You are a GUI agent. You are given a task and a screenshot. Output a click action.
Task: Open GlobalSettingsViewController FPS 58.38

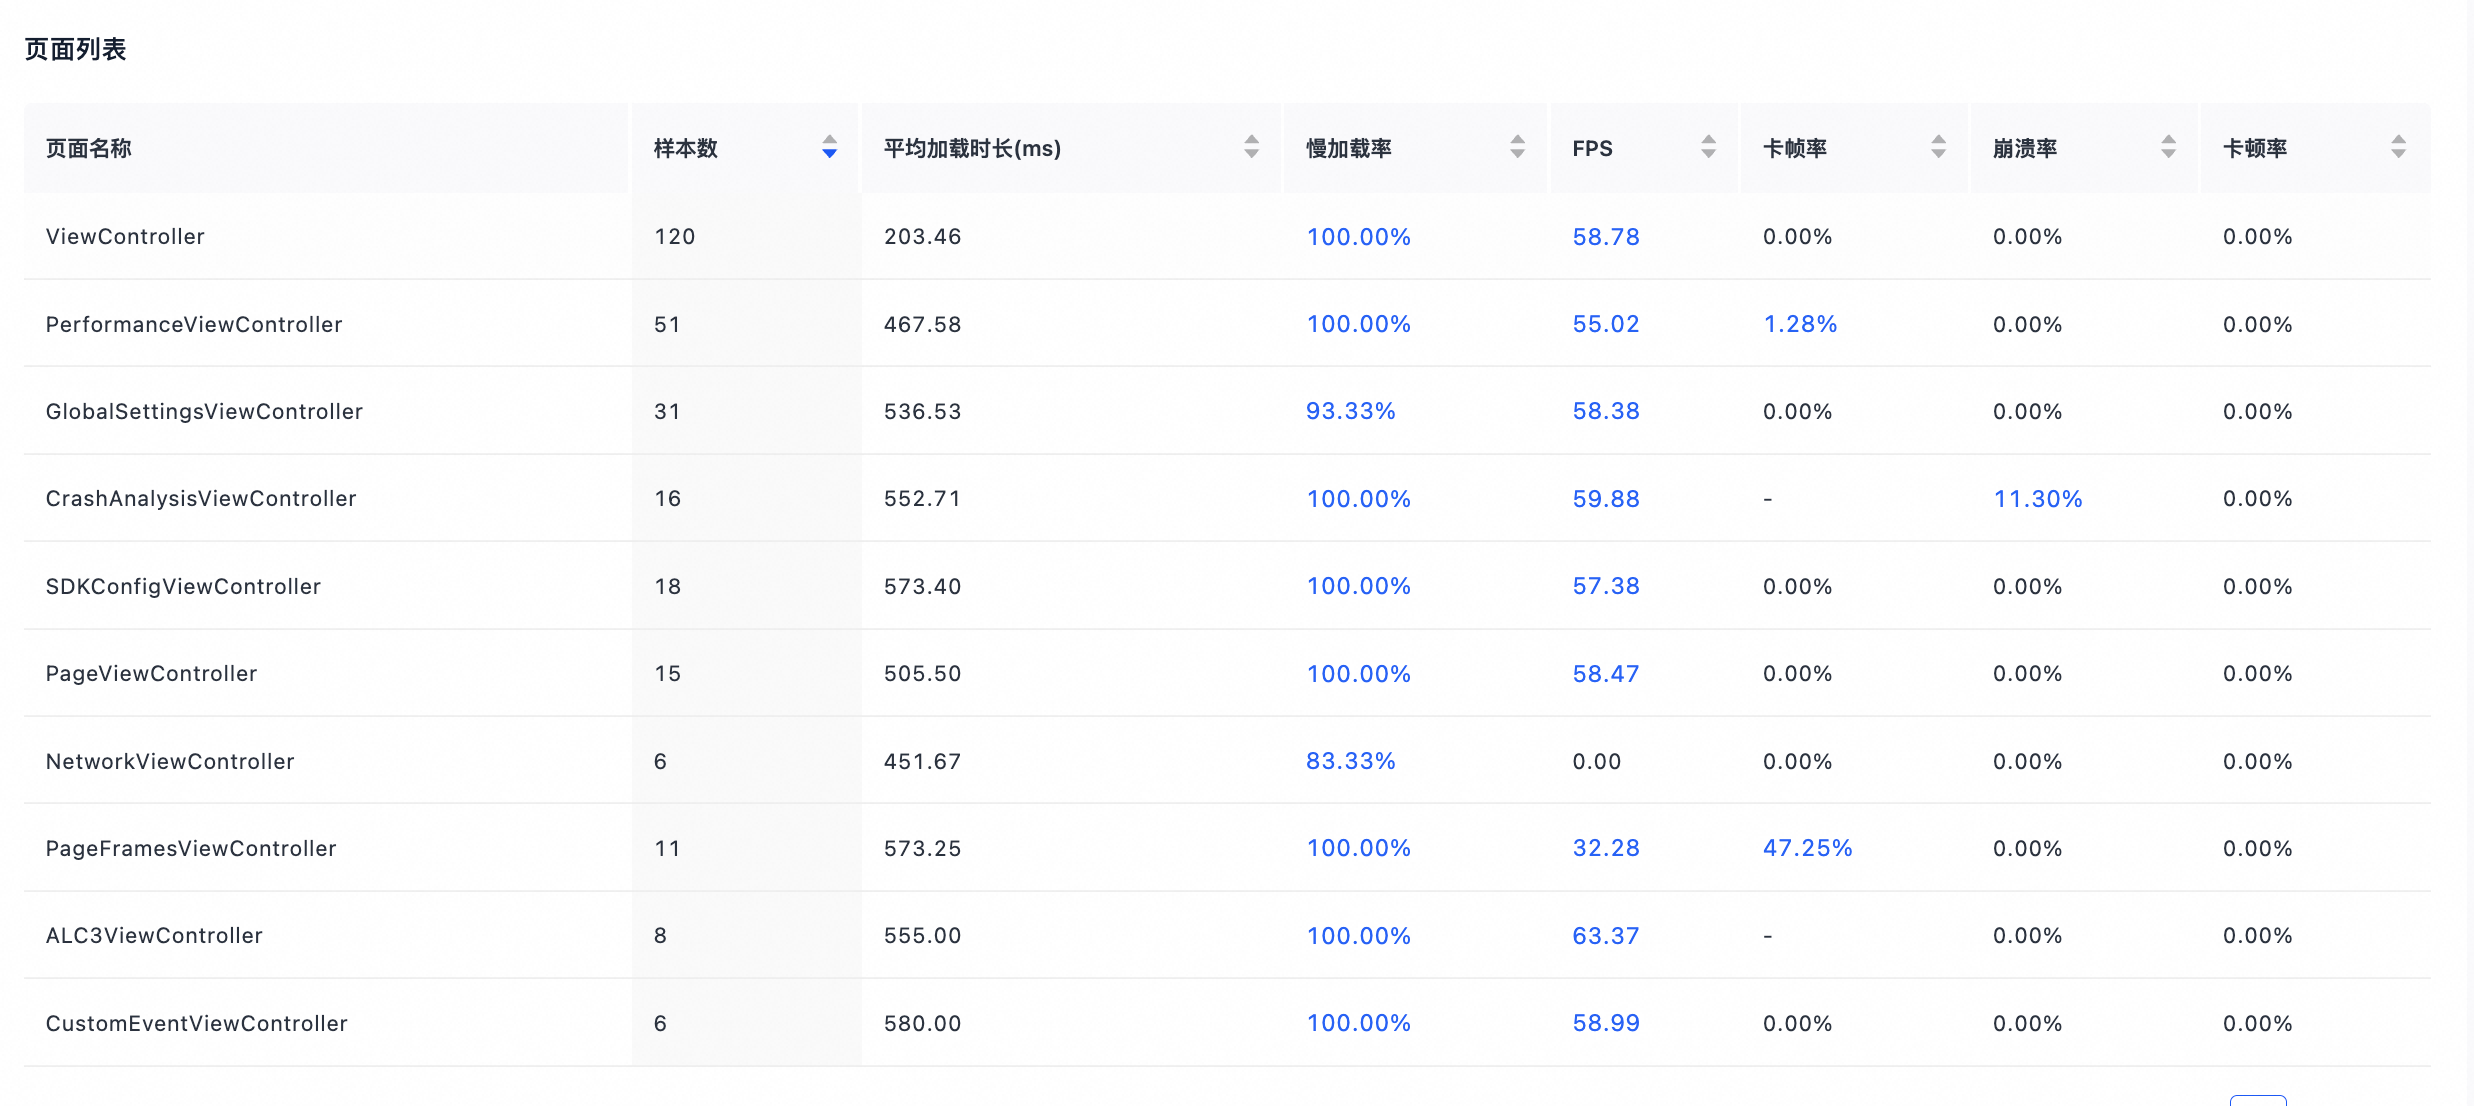click(1606, 411)
